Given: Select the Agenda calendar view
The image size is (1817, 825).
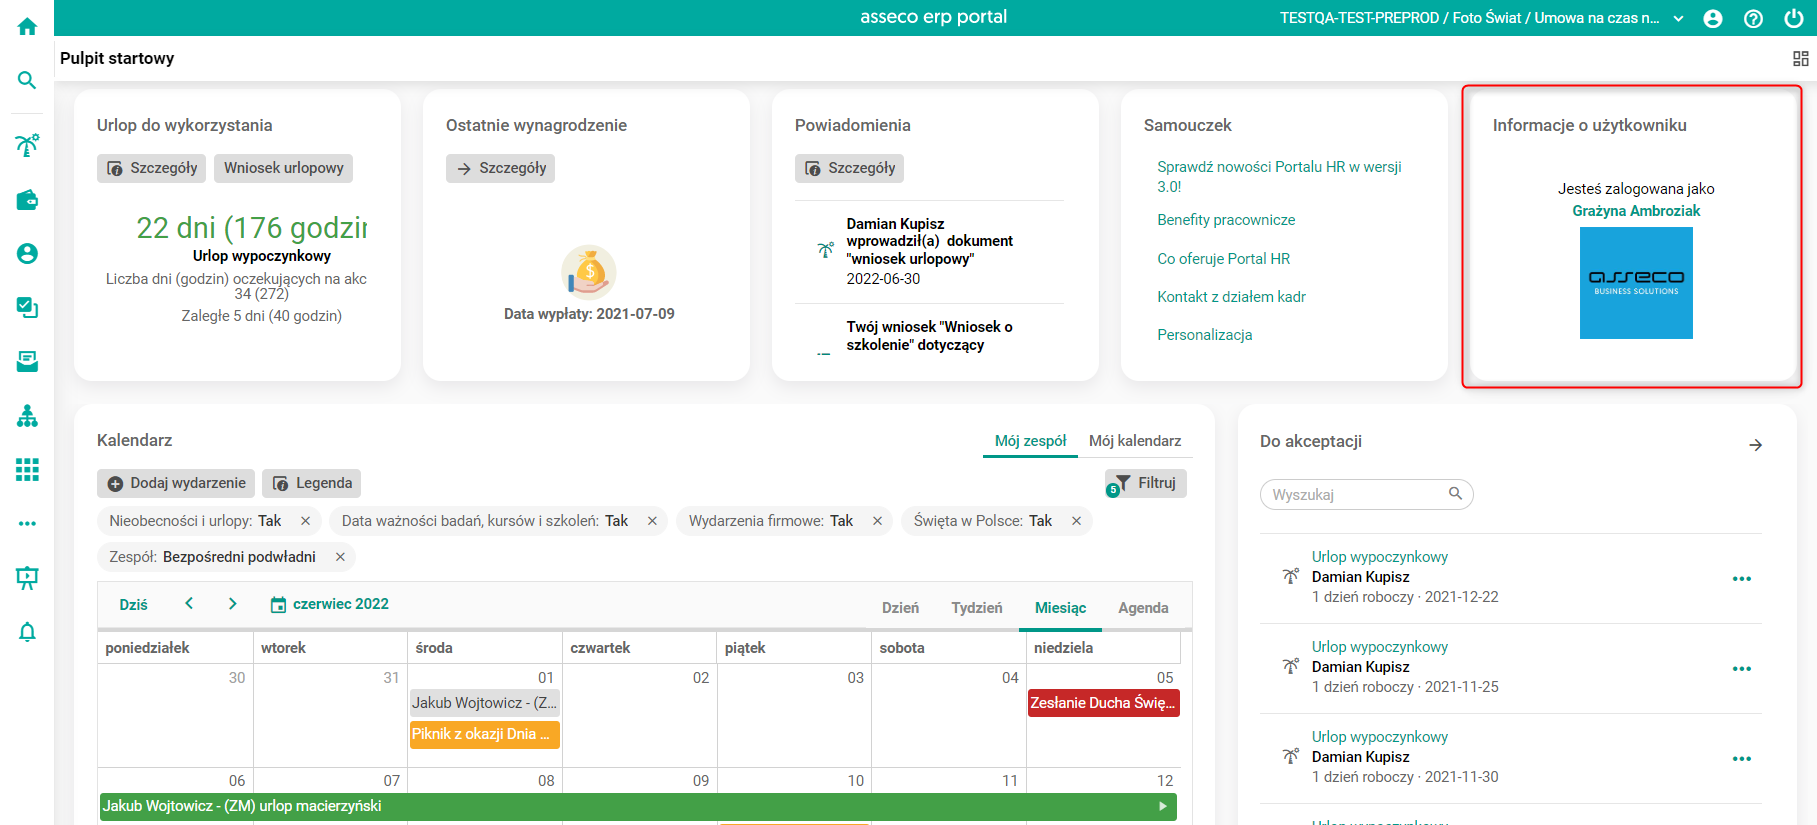Looking at the screenshot, I should [x=1143, y=608].
